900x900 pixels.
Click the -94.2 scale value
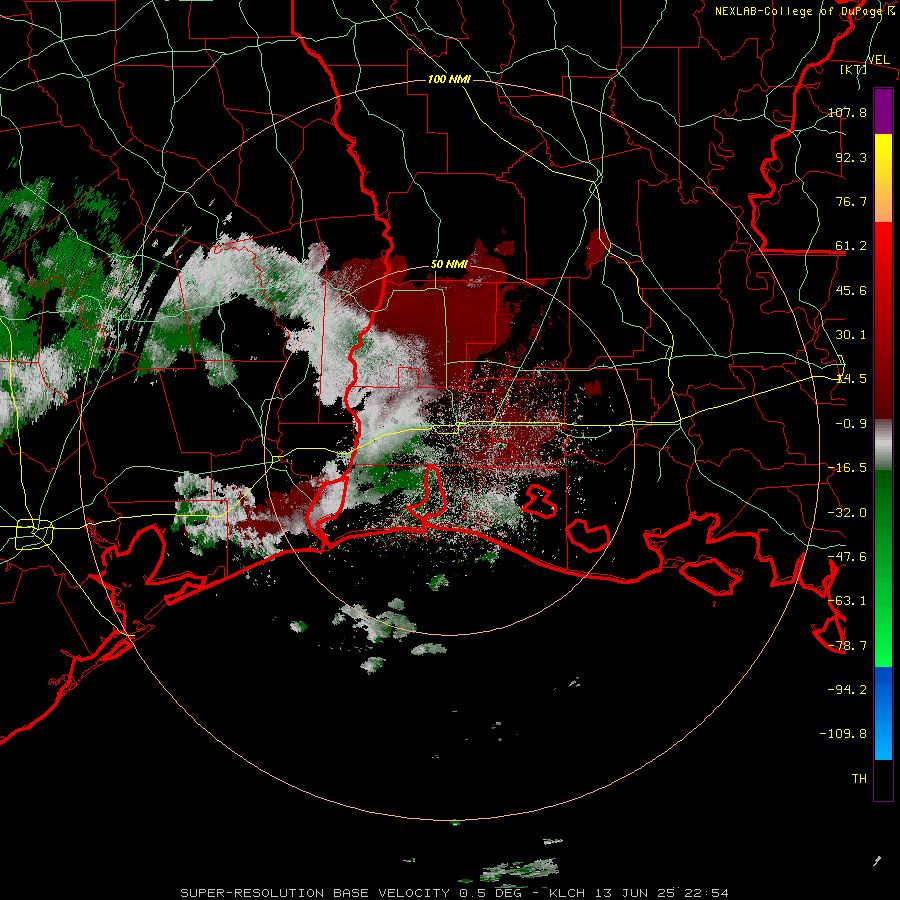coord(847,690)
